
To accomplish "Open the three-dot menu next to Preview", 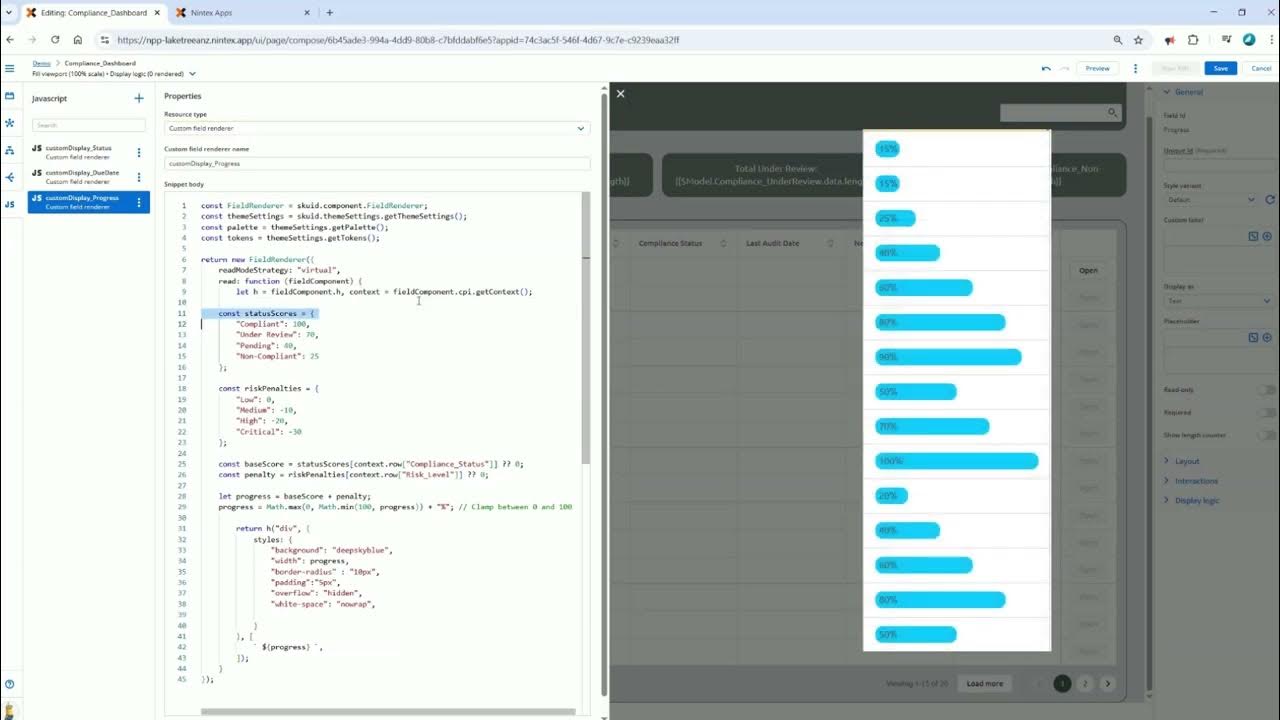I will click(x=1135, y=68).
